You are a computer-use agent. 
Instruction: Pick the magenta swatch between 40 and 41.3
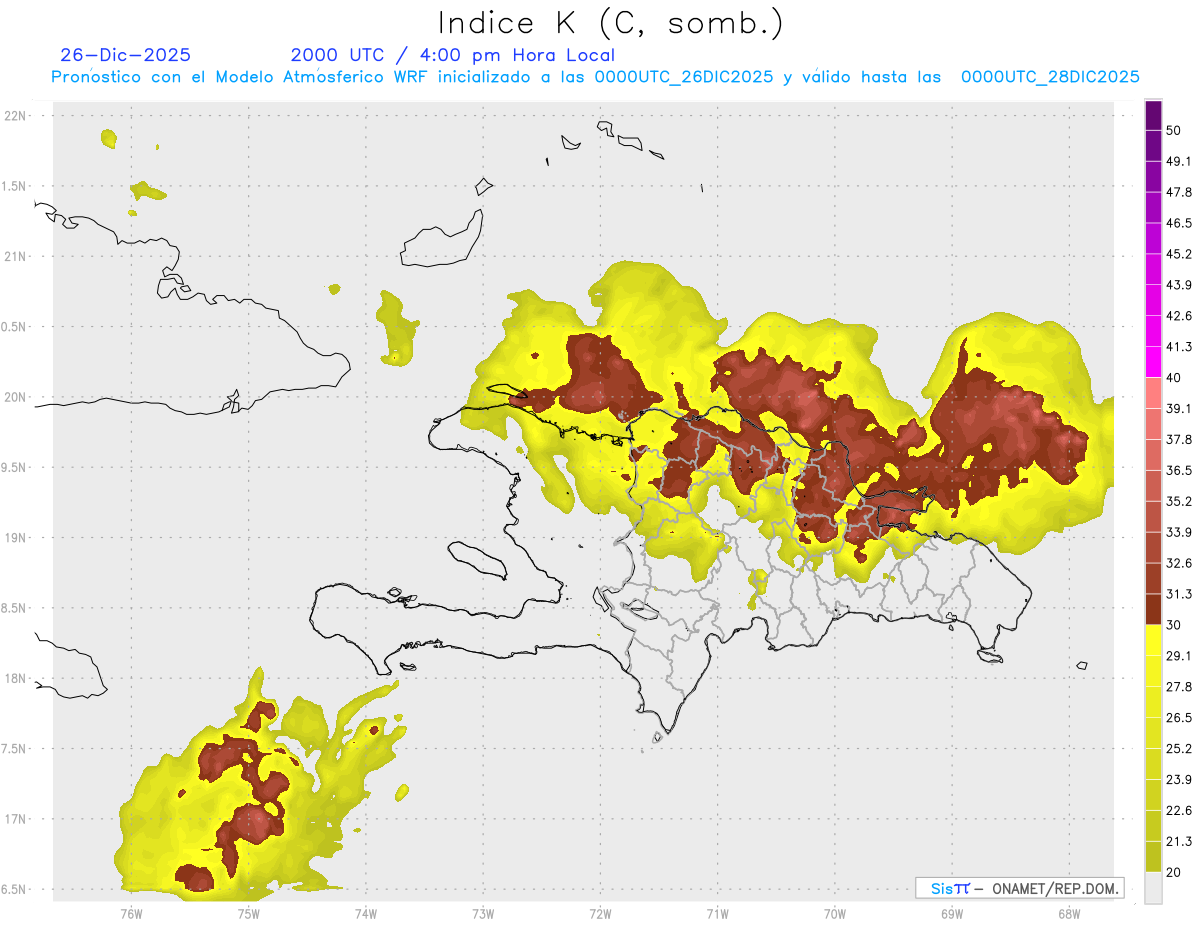point(1153,362)
